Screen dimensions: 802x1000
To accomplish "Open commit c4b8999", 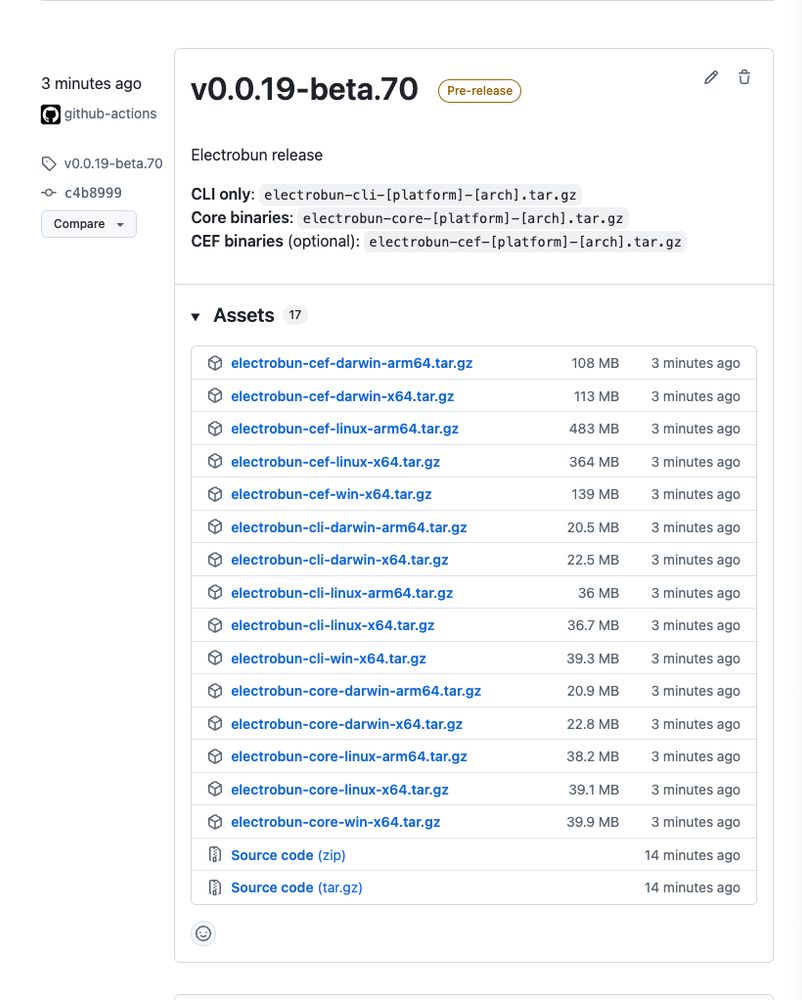I will click(x=92, y=193).
